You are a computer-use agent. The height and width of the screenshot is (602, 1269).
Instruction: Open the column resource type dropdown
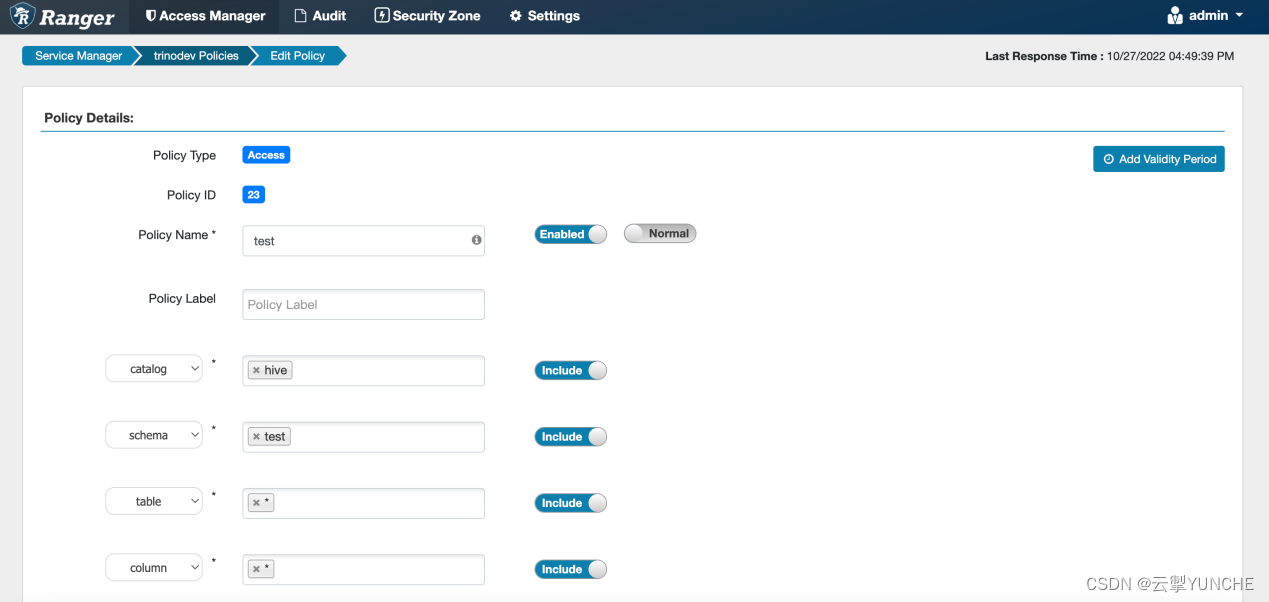[x=154, y=568]
